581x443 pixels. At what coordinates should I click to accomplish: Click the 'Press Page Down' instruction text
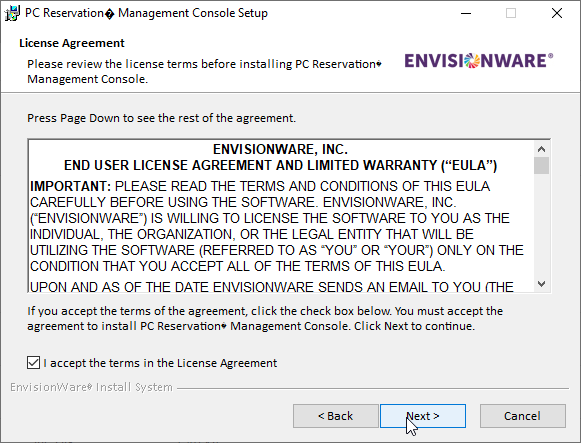pos(162,118)
